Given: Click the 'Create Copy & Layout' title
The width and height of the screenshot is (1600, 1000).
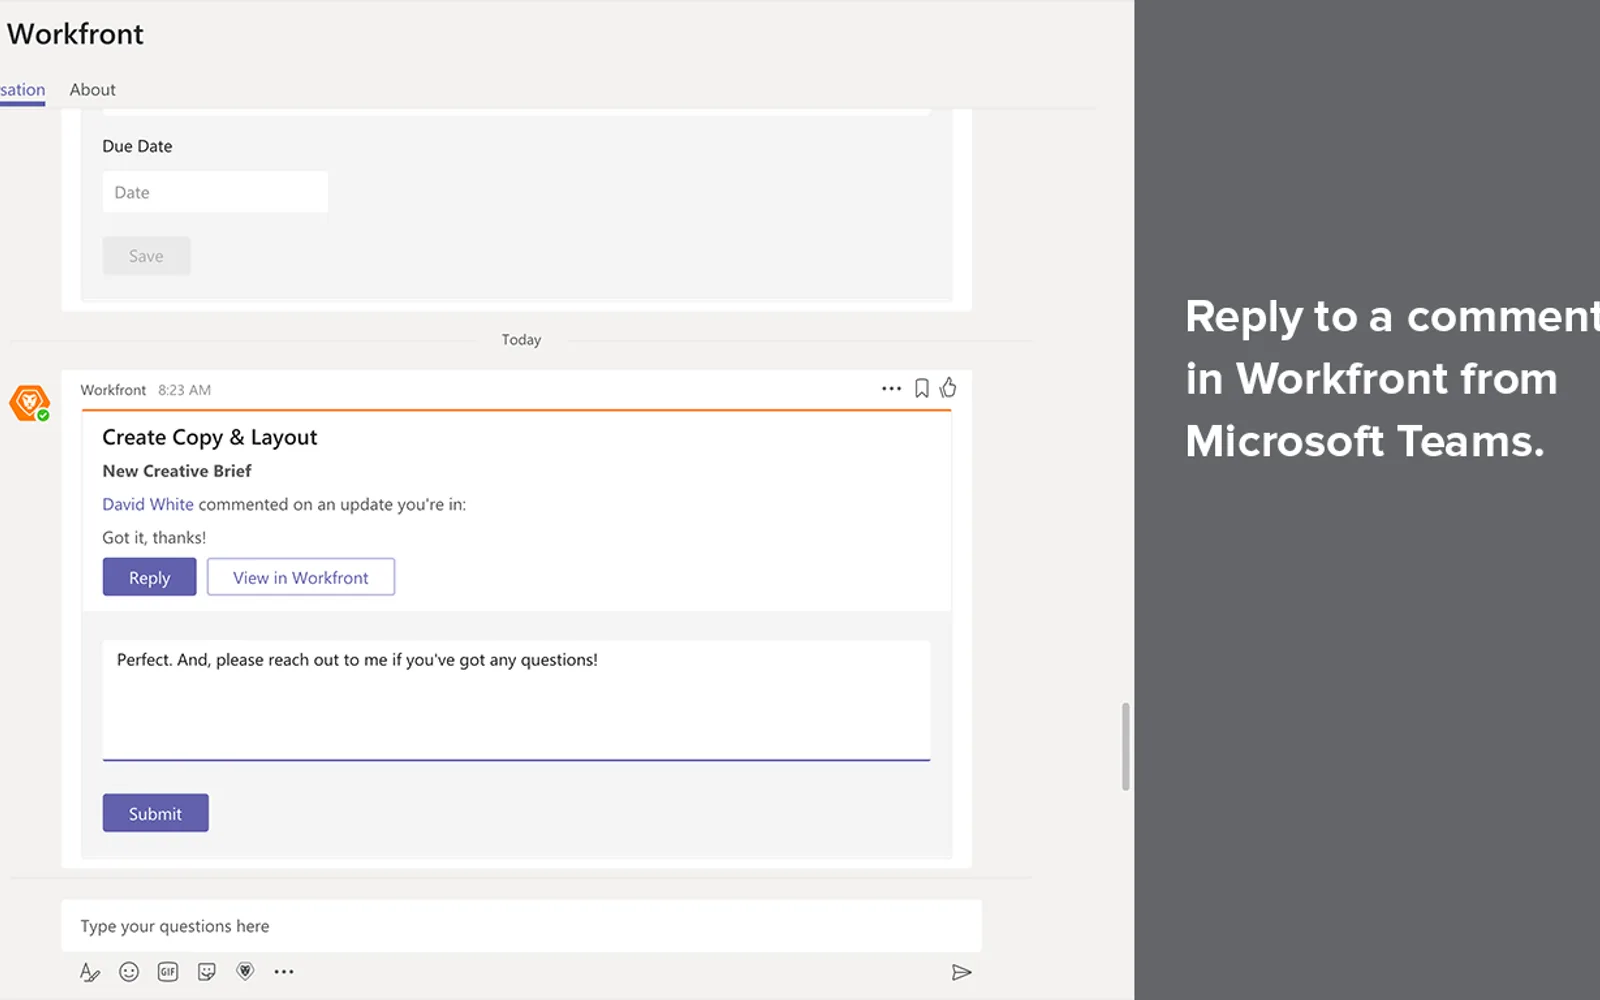Looking at the screenshot, I should coord(209,437).
